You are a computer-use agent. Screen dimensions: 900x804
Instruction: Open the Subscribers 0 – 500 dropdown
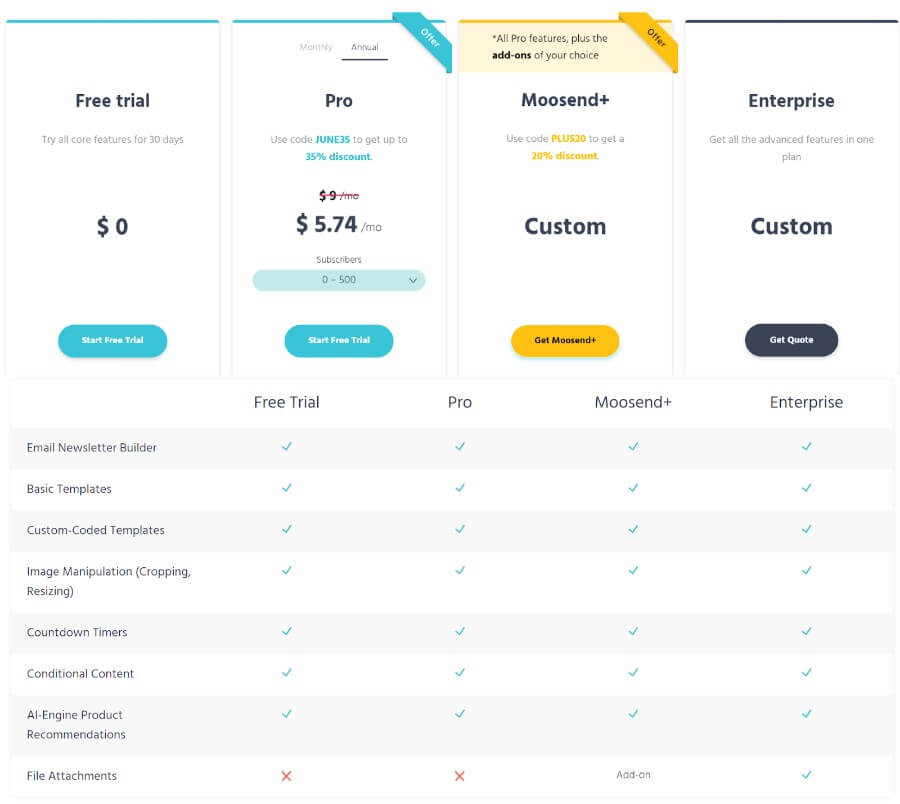(x=339, y=280)
